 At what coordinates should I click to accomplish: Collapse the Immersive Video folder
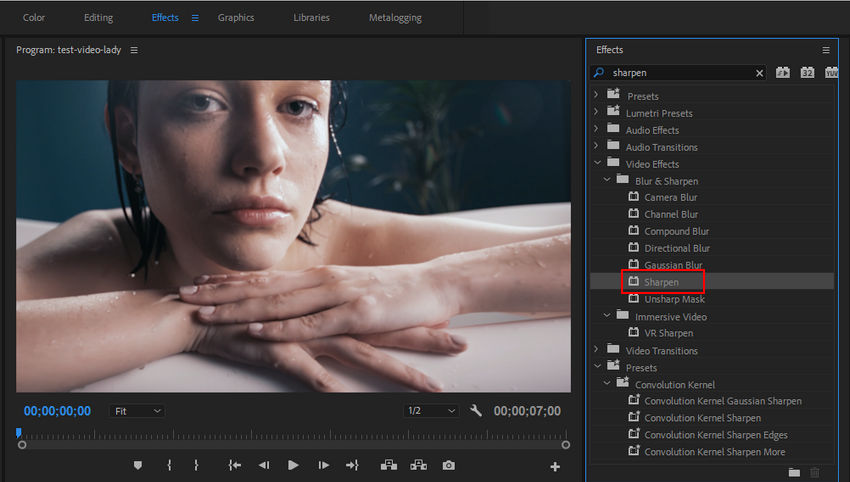click(x=607, y=314)
